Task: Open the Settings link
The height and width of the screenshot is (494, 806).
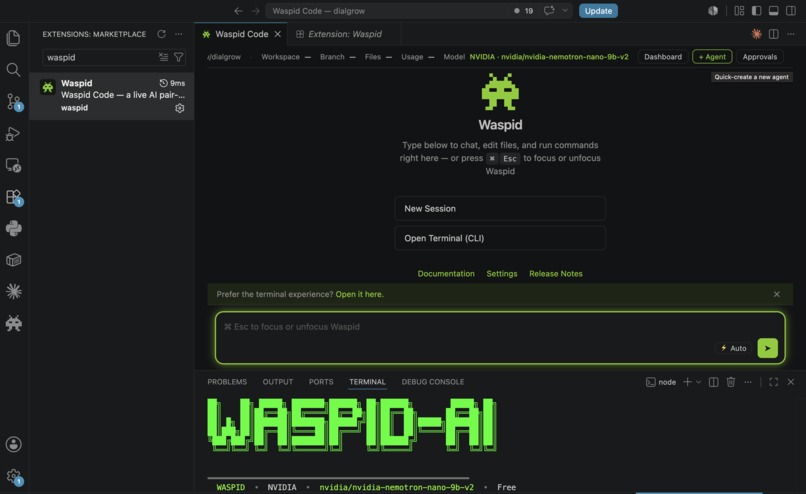Action: pyautogui.click(x=502, y=273)
